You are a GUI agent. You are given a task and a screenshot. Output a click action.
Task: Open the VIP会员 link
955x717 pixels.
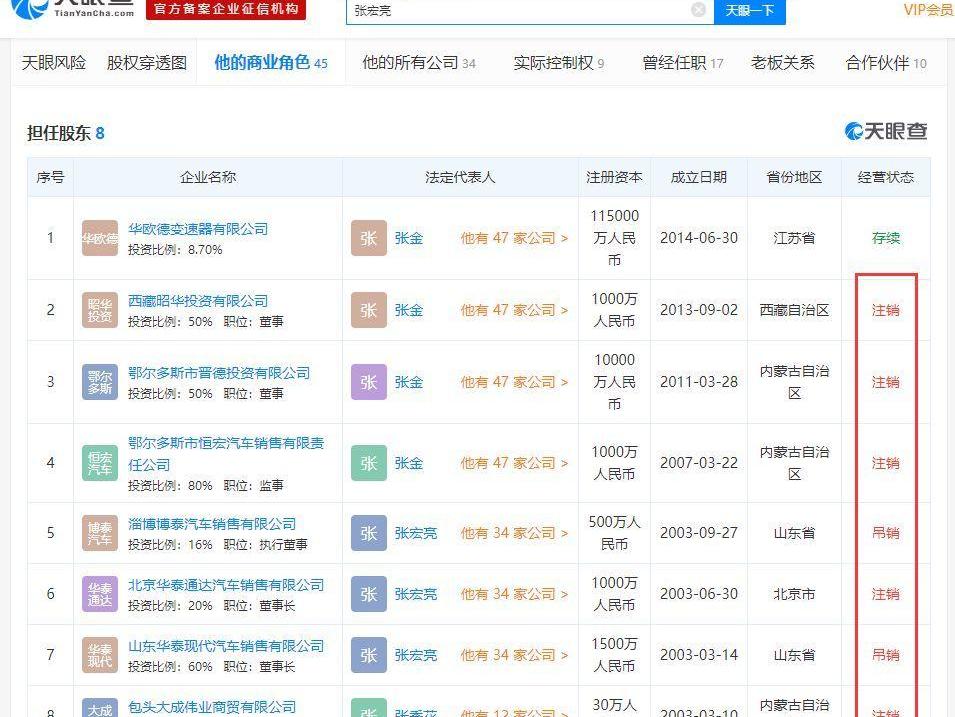pyautogui.click(x=928, y=10)
